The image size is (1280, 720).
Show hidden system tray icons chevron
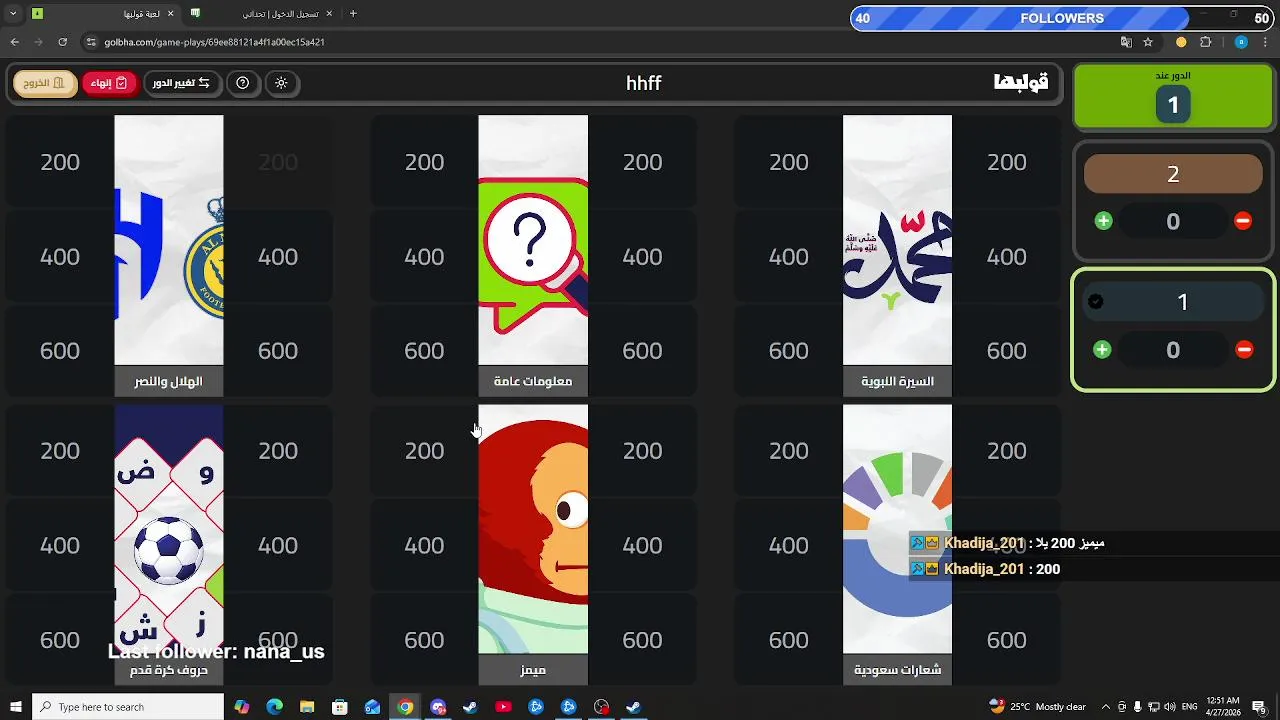click(1105, 707)
